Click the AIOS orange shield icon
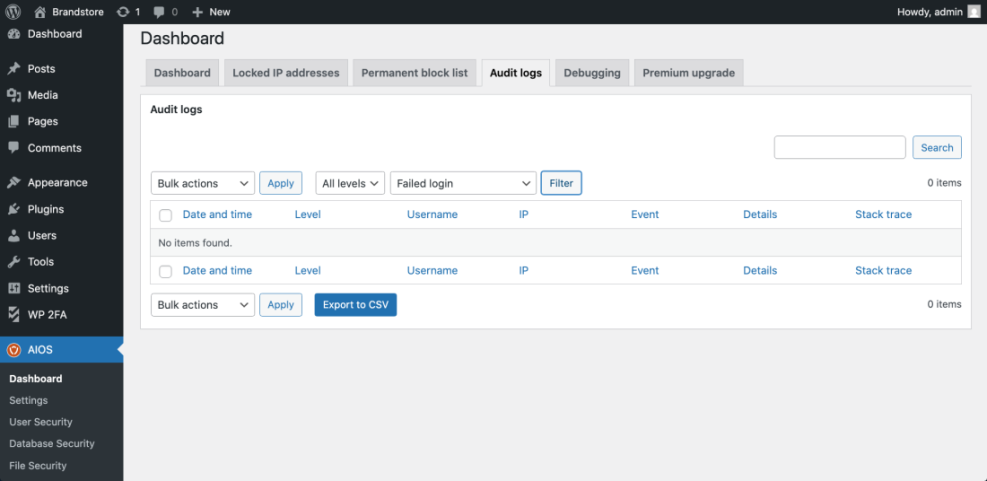987x481 pixels. point(14,350)
